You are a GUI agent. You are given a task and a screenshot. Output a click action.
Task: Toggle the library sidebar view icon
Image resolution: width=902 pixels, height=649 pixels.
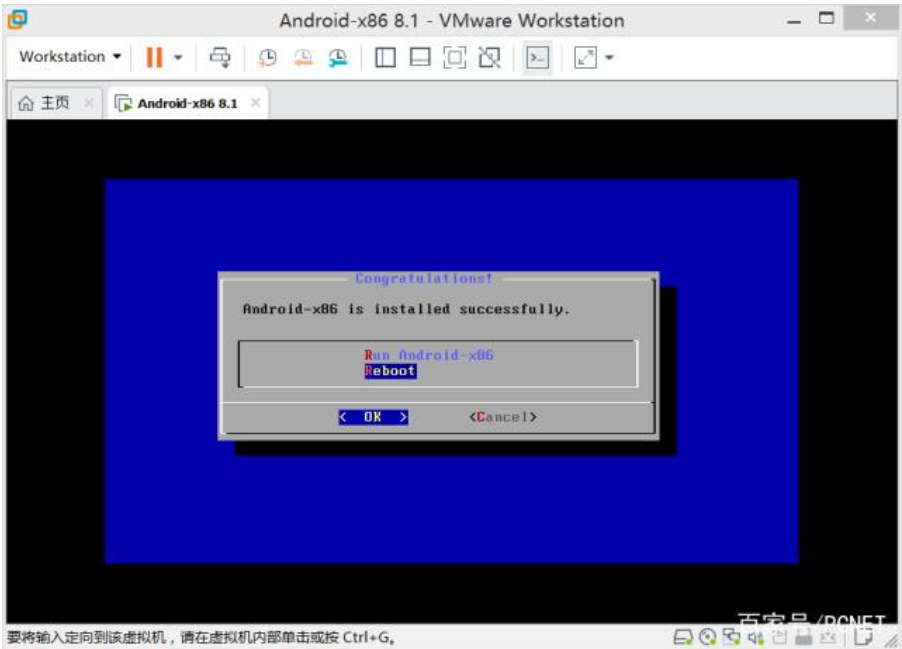click(385, 57)
